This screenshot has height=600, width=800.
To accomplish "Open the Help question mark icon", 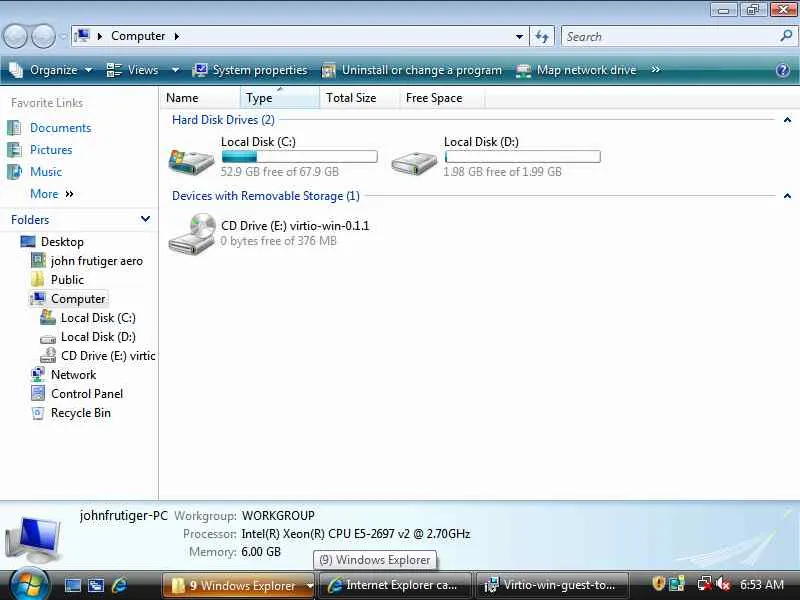I will click(x=783, y=70).
